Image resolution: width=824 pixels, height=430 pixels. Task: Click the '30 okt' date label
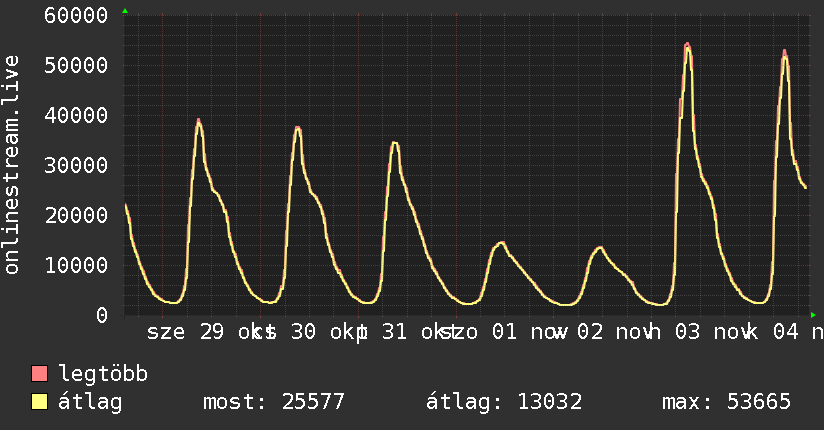[329, 332]
